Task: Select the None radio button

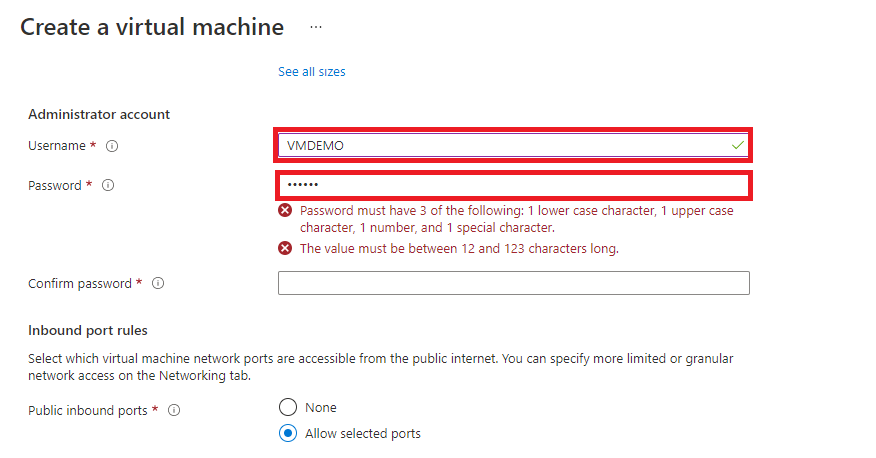Action: click(x=288, y=407)
